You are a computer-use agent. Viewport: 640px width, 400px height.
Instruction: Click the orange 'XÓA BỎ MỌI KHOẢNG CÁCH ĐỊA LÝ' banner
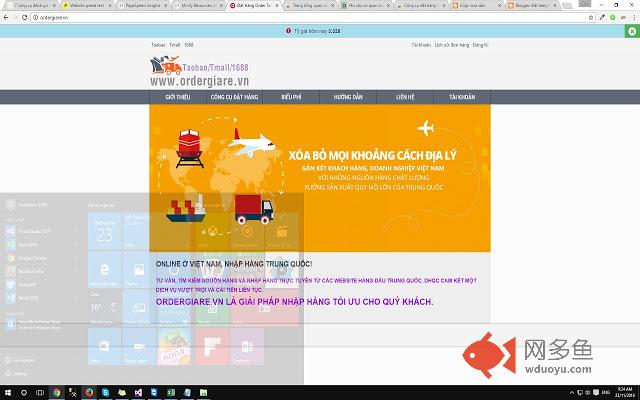(320, 178)
